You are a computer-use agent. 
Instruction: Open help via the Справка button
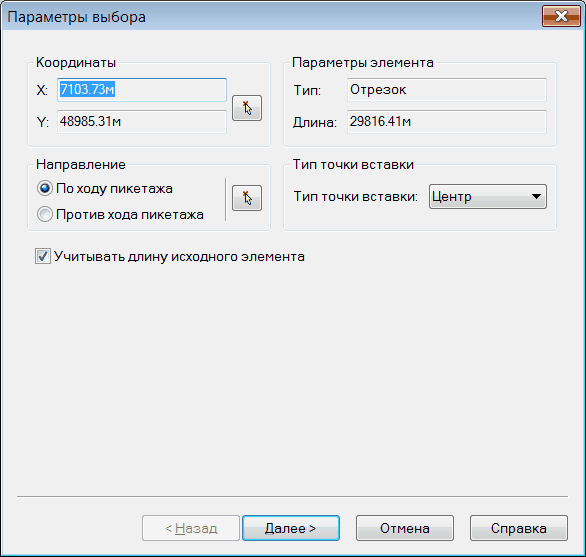click(519, 528)
